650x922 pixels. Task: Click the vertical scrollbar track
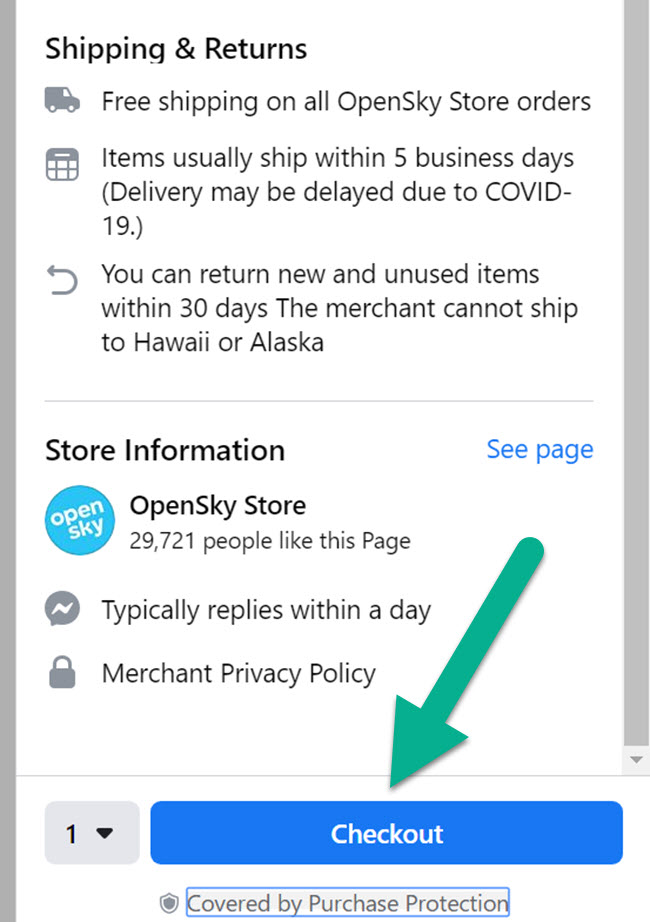(x=635, y=400)
